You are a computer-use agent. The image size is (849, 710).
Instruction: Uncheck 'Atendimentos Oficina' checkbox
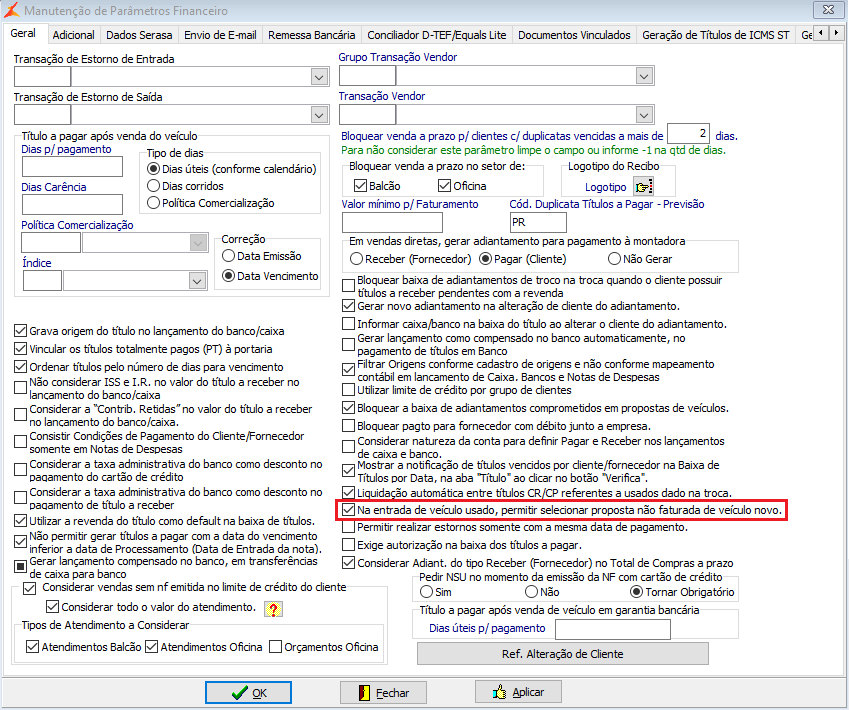[152, 647]
